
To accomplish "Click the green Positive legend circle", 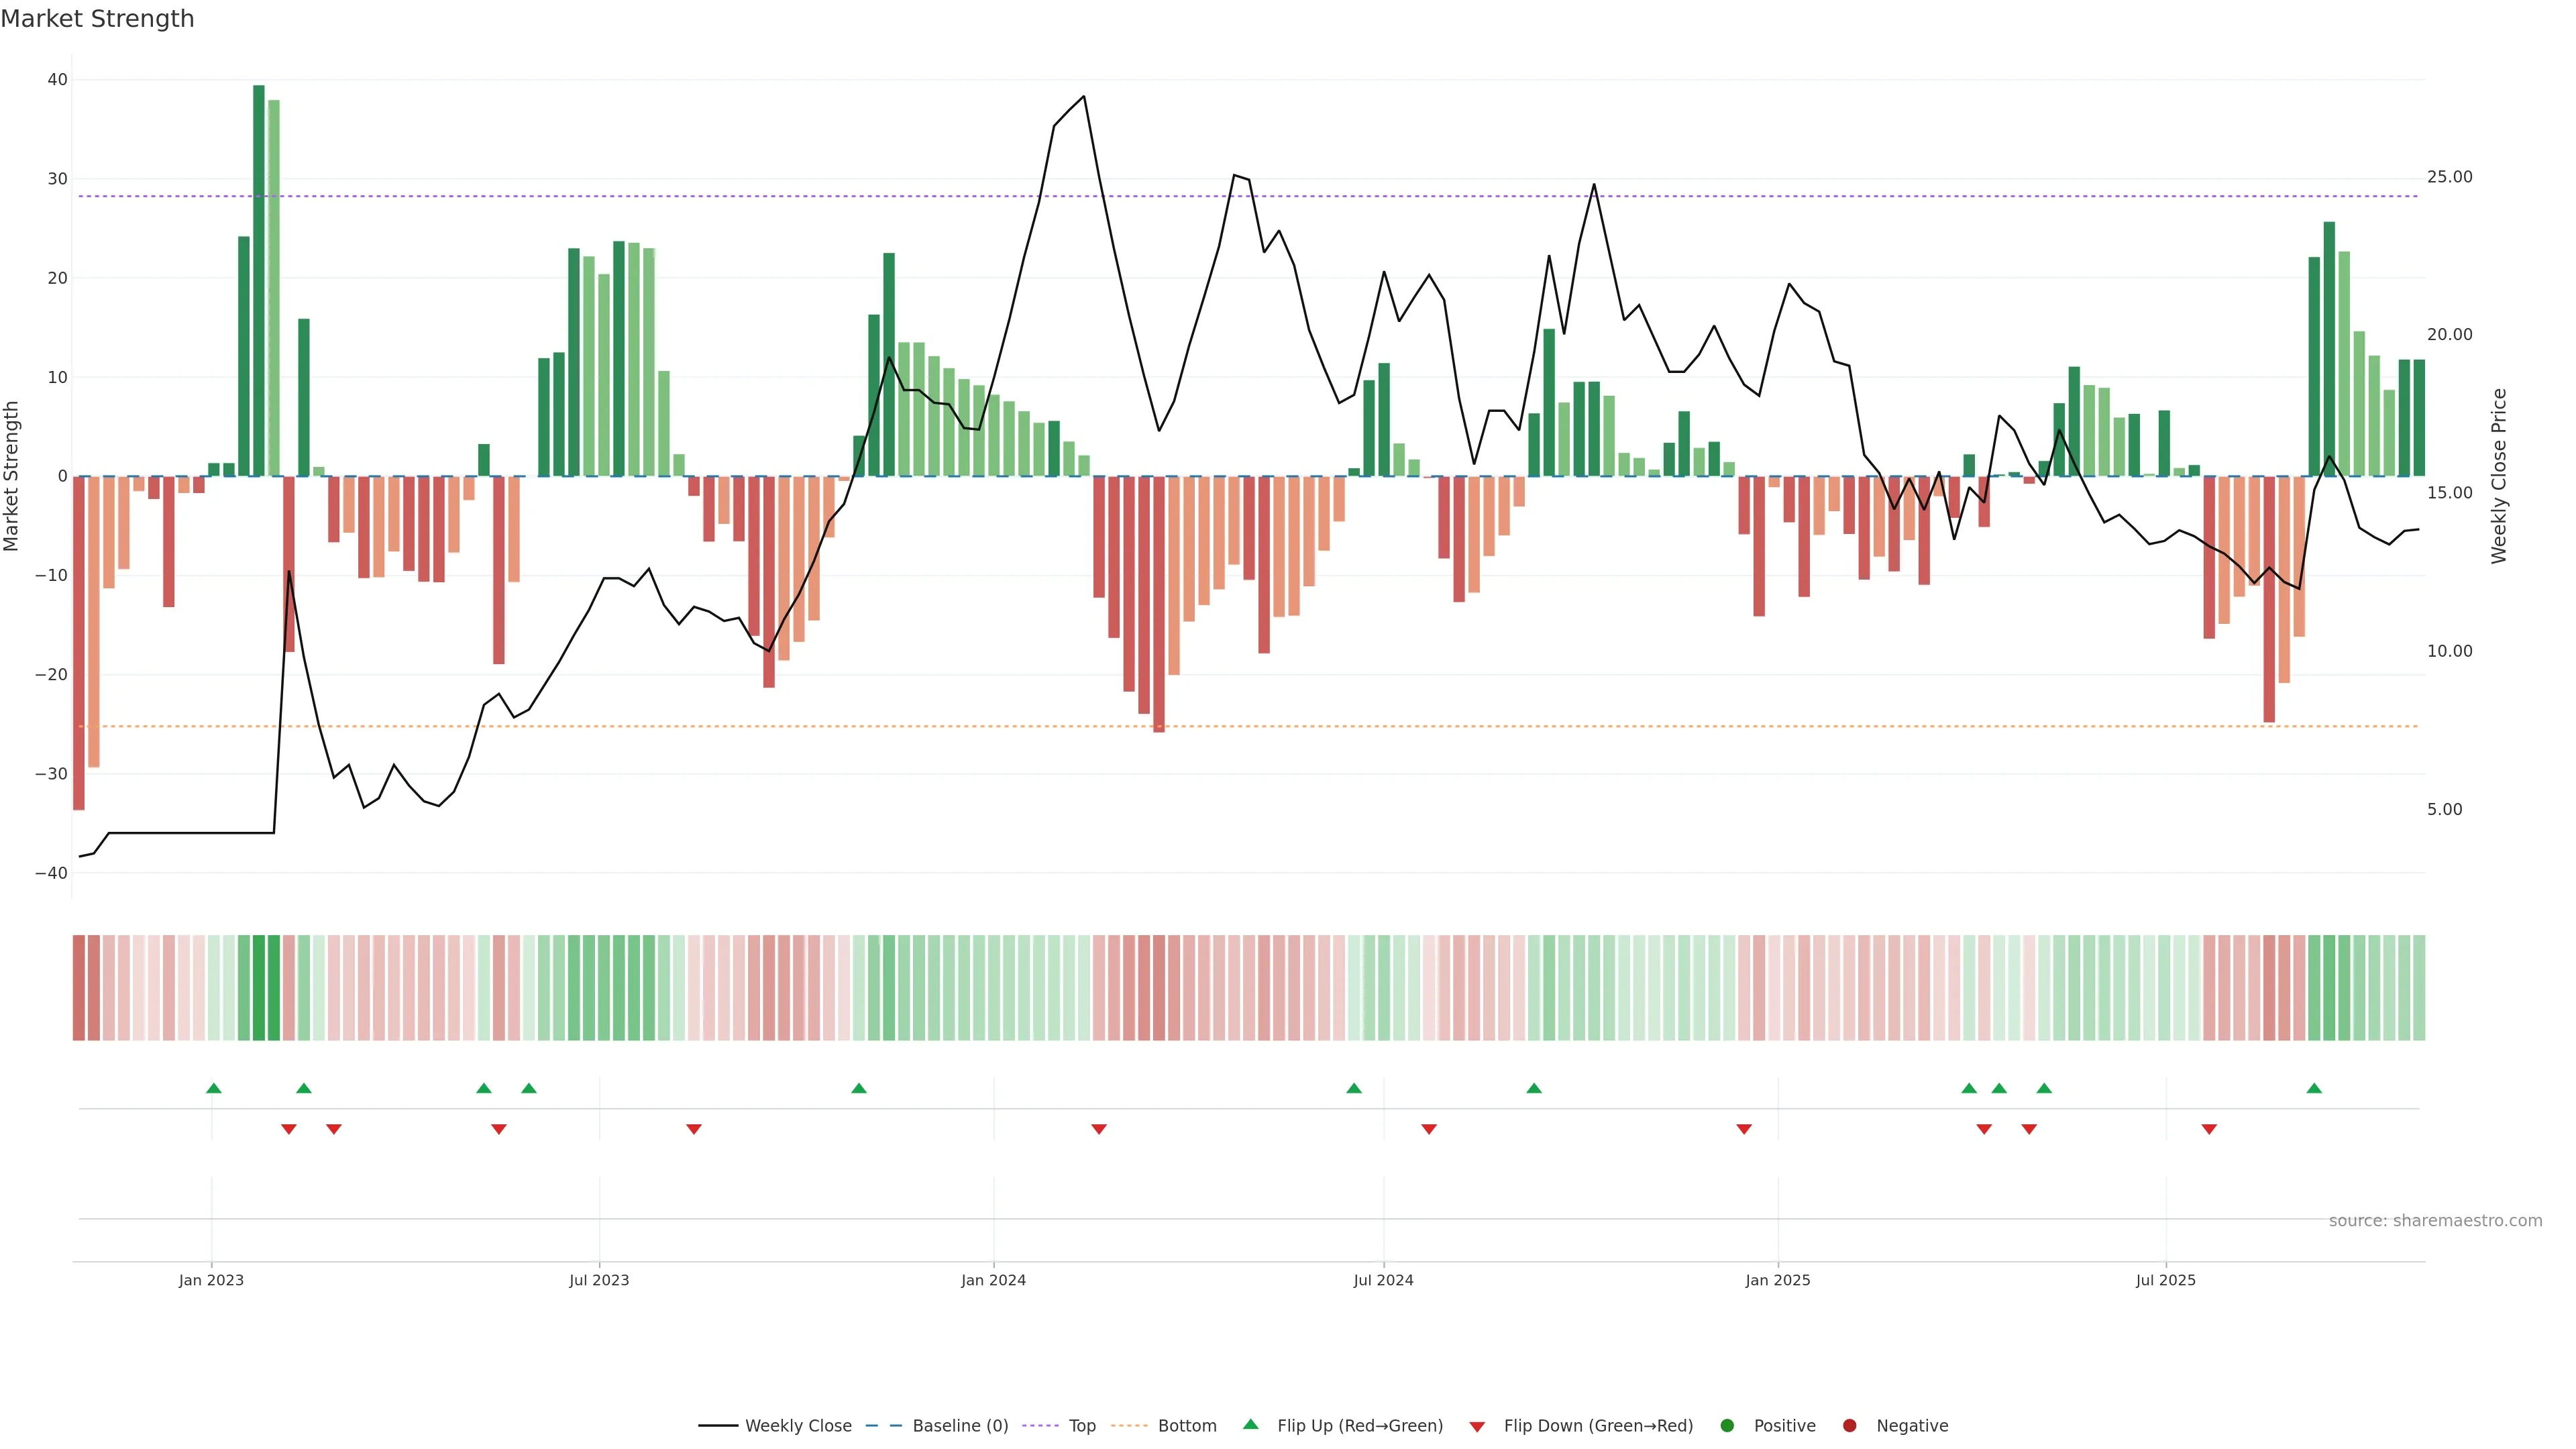I will [x=1727, y=1425].
